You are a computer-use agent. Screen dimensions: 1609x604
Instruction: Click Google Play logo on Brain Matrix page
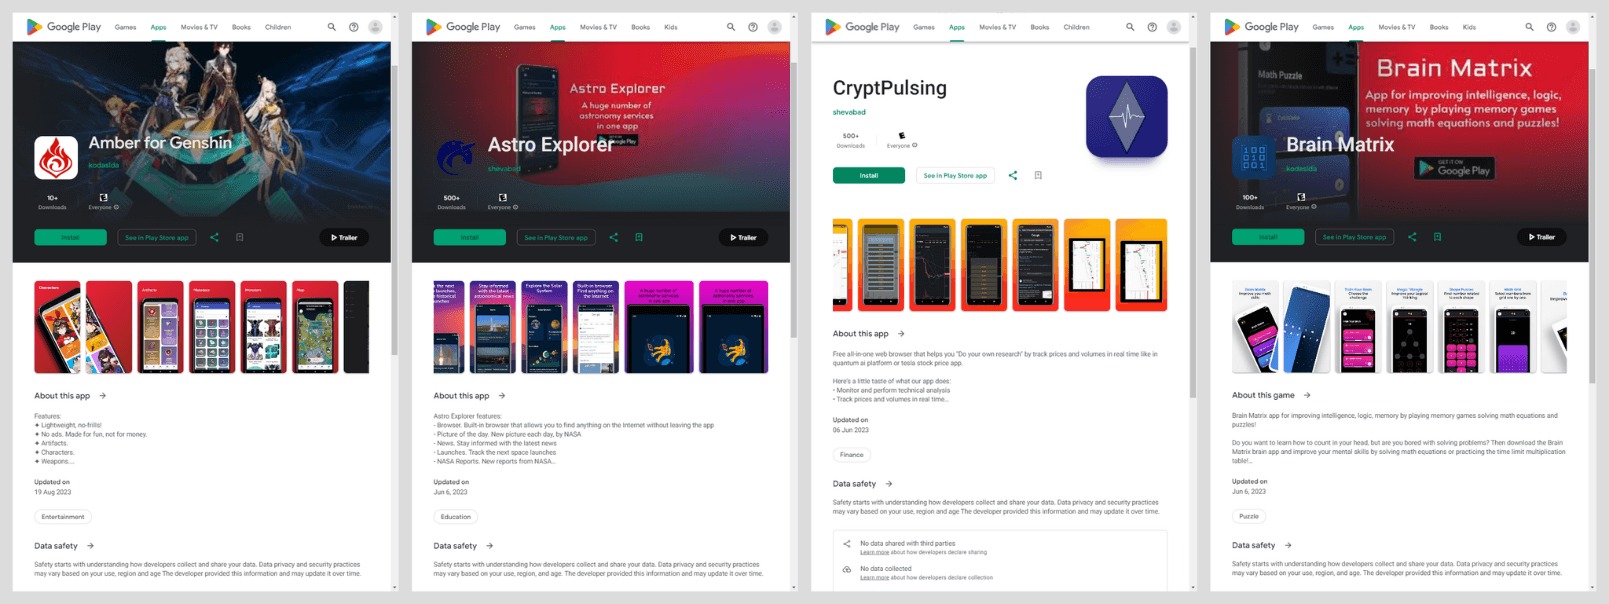coord(1262,27)
